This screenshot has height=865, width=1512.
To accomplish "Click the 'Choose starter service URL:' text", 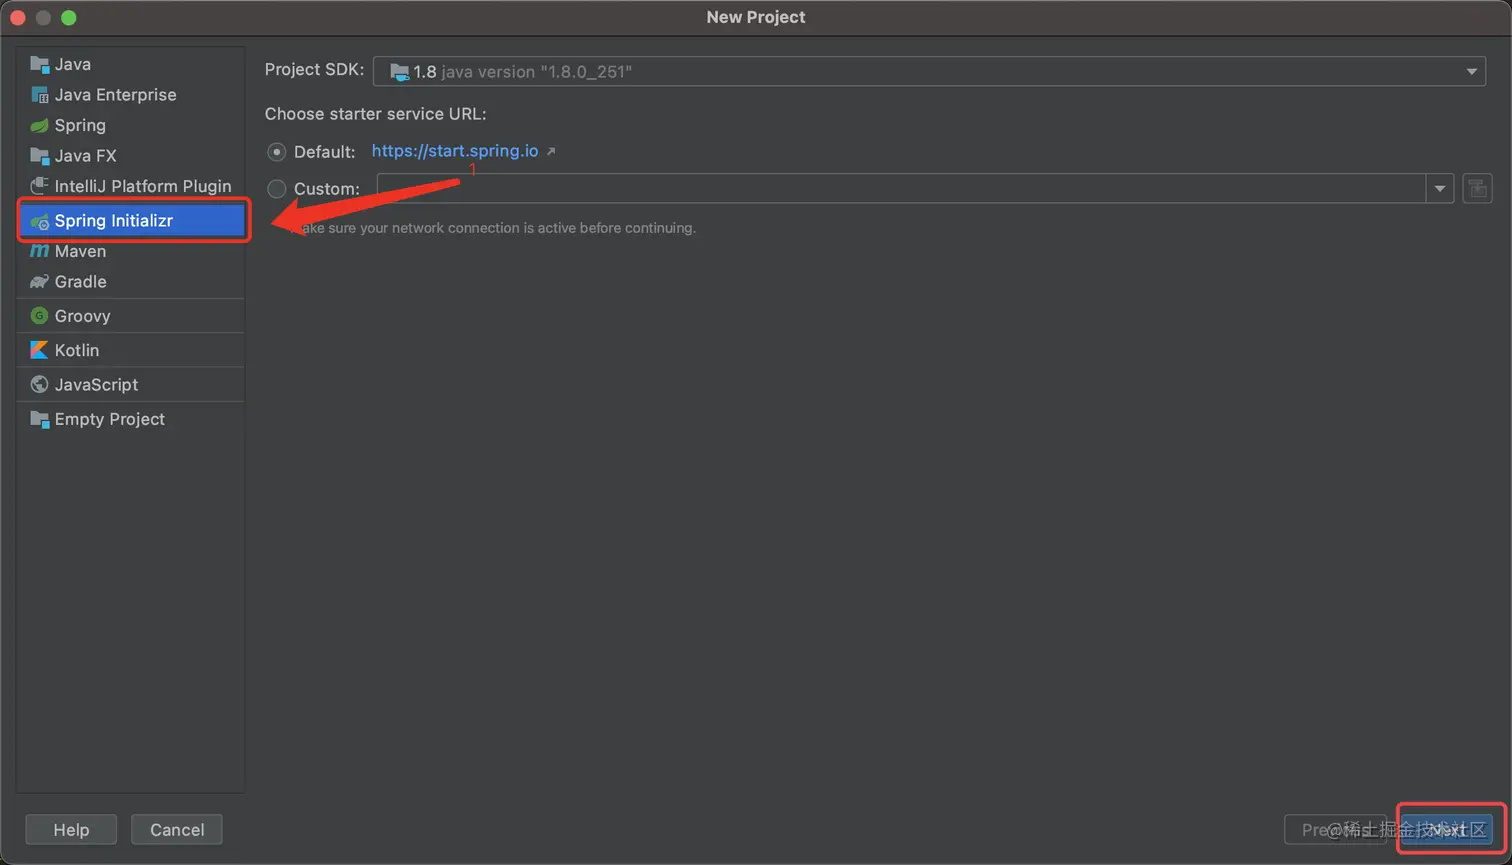I will coord(375,114).
